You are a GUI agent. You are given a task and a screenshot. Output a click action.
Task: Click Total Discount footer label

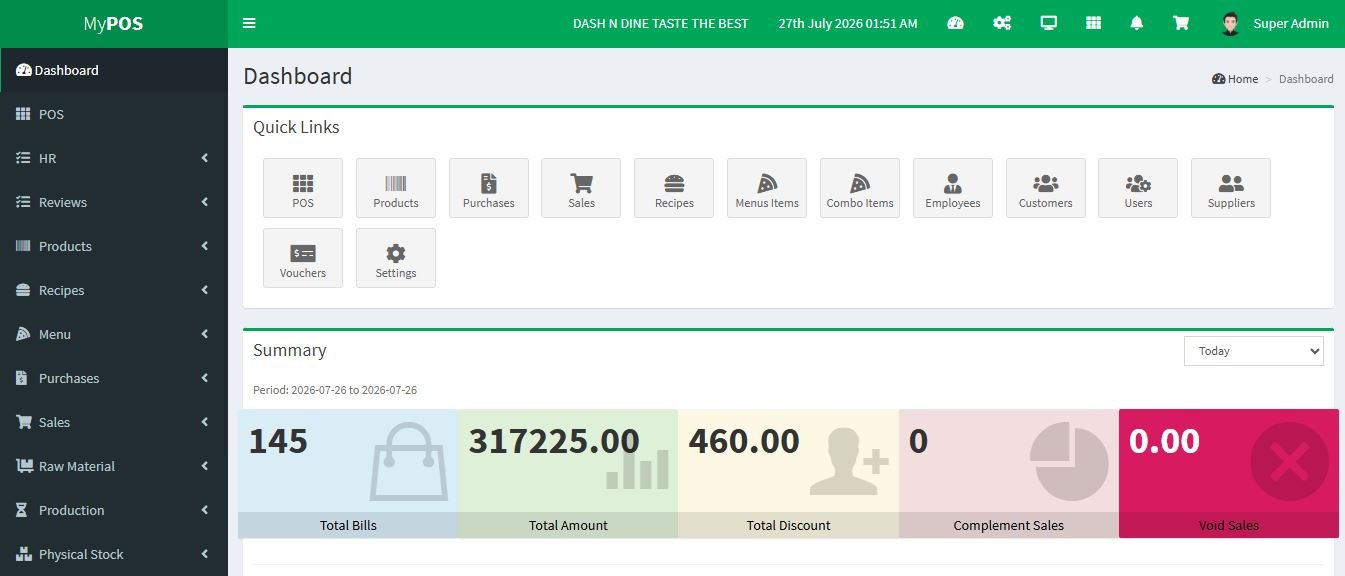[788, 525]
